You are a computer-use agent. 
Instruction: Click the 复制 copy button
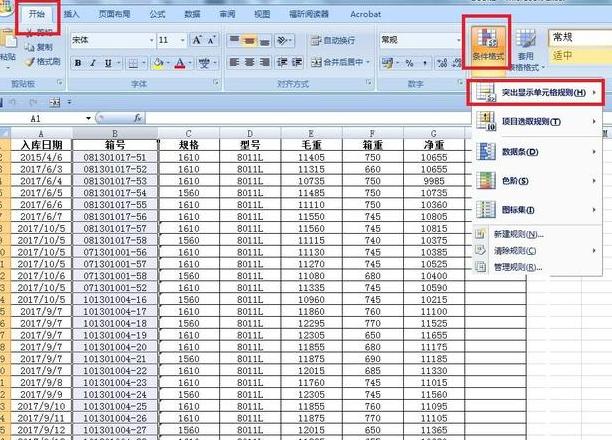(x=39, y=47)
